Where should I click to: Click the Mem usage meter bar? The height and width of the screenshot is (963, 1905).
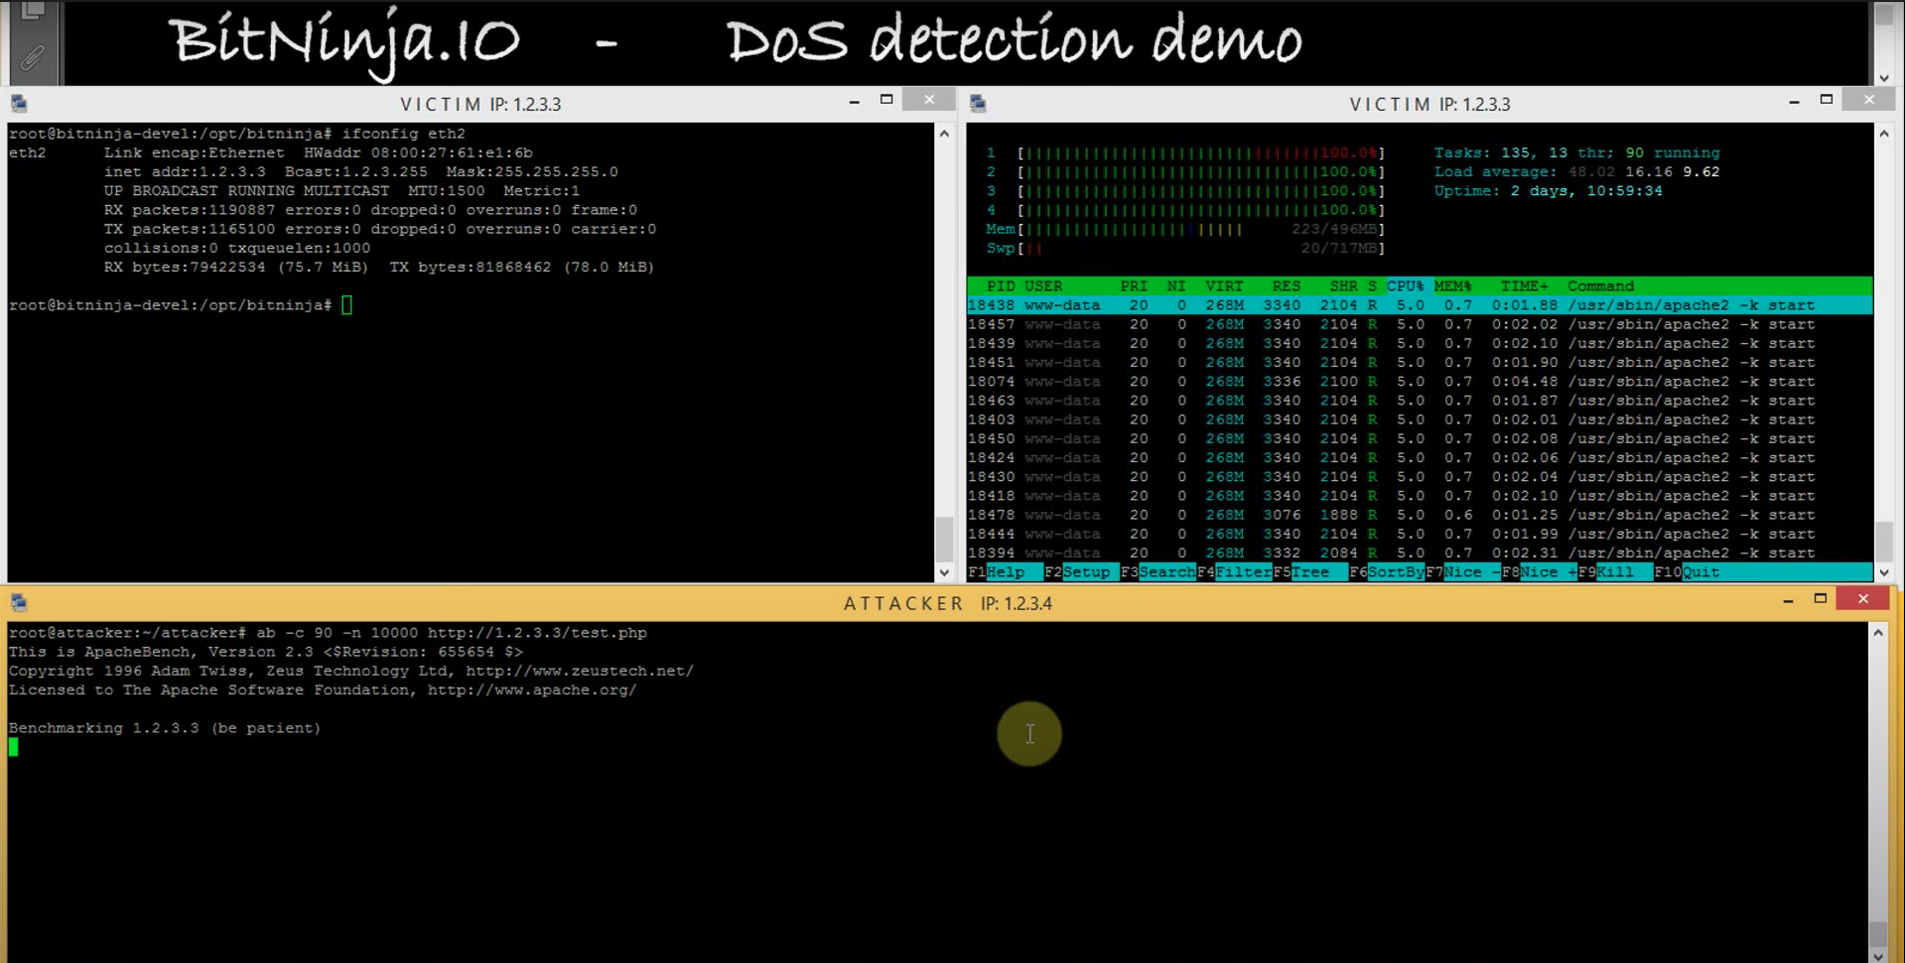(x=1201, y=229)
